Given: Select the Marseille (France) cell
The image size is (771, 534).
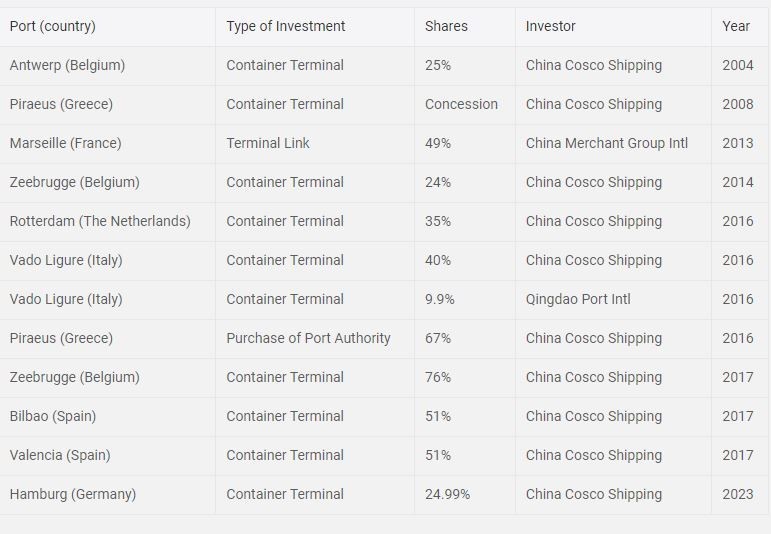Looking at the screenshot, I should coord(65,143).
